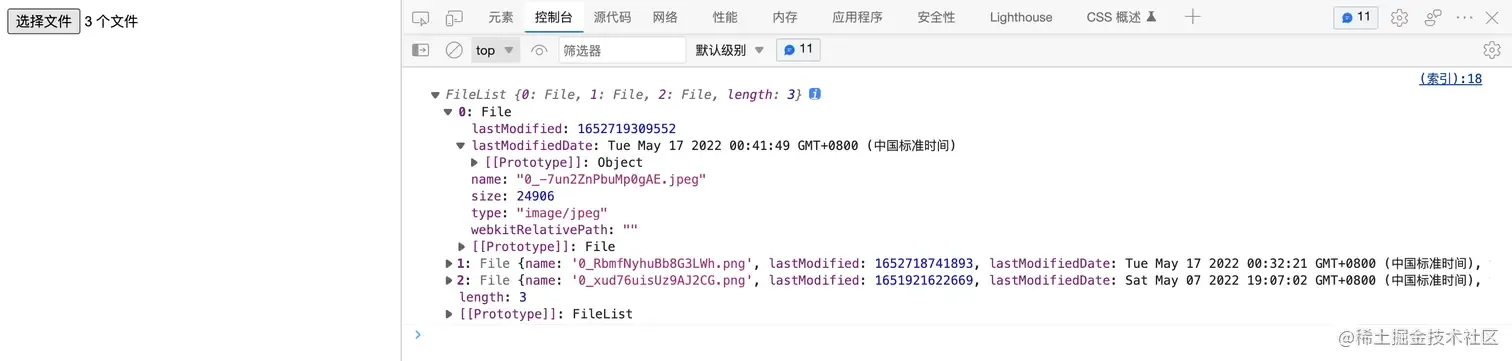1512x361 pixels.
Task: Open console settings gear icon
Action: pyautogui.click(x=1492, y=50)
